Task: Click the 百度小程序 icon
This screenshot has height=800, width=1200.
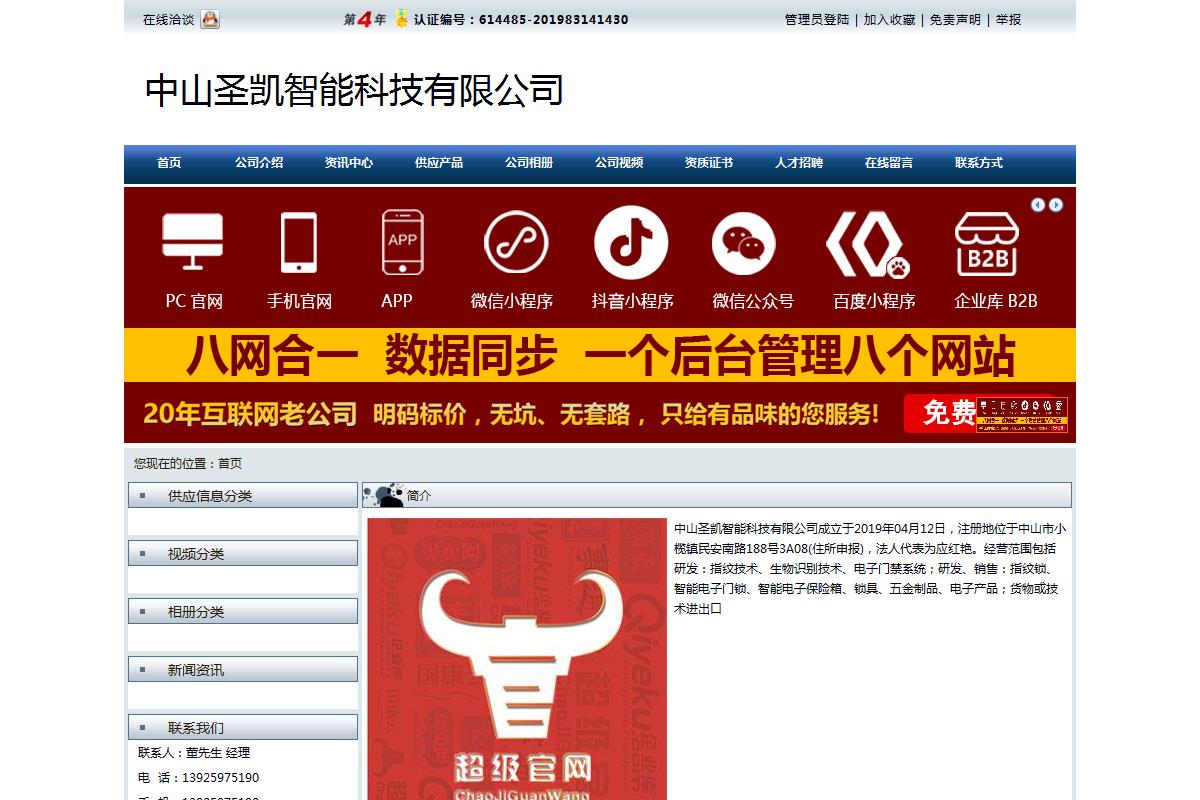Action: click(x=866, y=244)
